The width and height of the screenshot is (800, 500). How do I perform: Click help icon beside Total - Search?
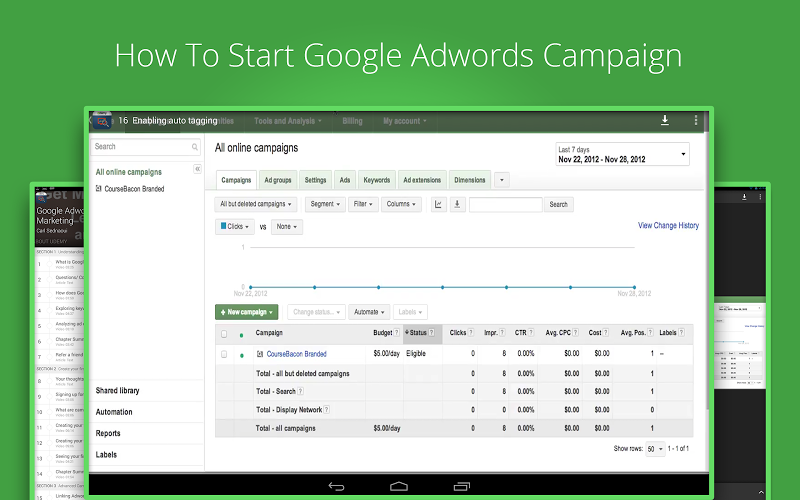click(x=301, y=391)
